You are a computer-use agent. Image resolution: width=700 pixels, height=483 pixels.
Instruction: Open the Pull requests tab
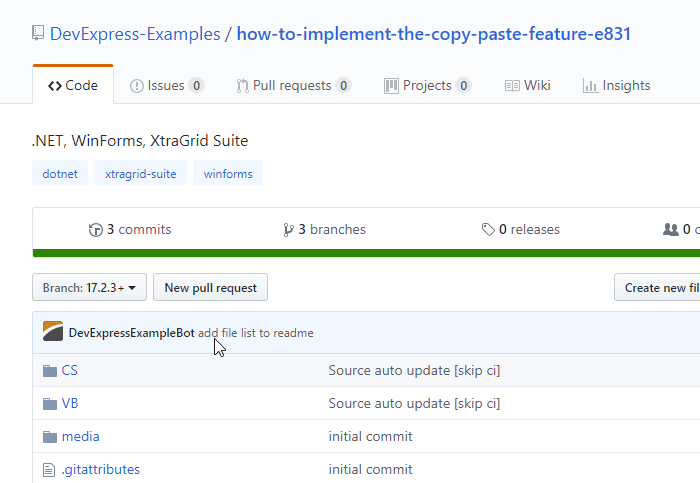click(x=293, y=86)
